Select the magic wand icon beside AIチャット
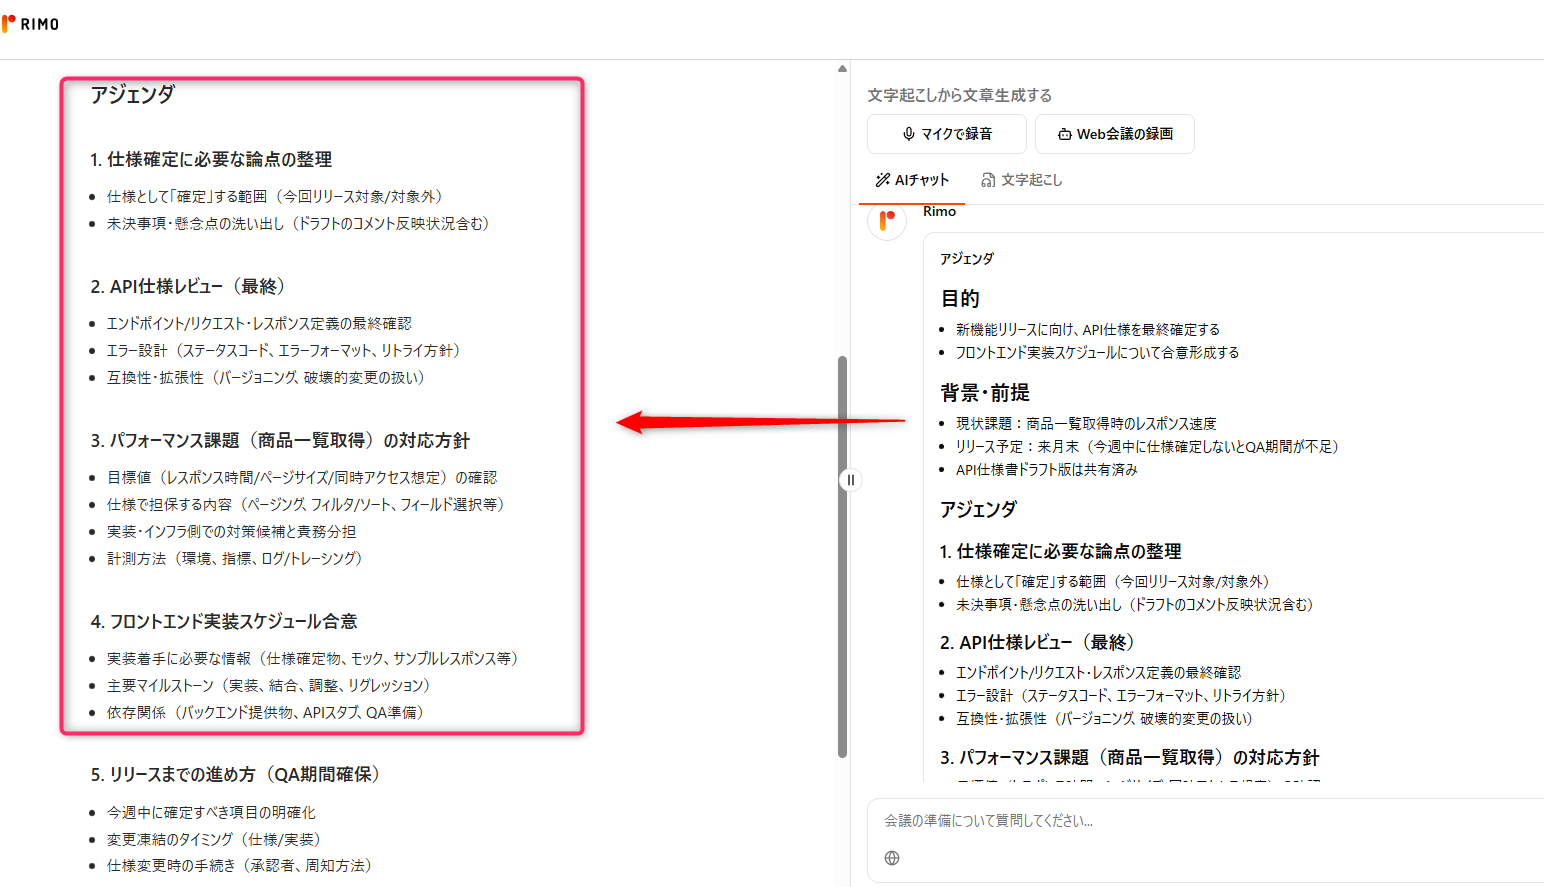Image resolution: width=1544 pixels, height=887 pixels. [x=885, y=180]
